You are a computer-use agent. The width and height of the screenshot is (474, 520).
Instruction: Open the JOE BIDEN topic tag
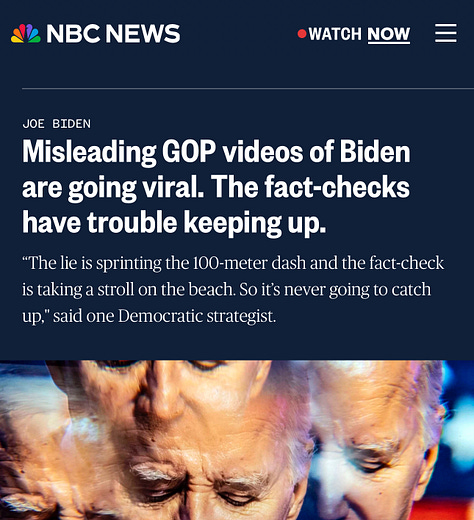pyautogui.click(x=56, y=124)
